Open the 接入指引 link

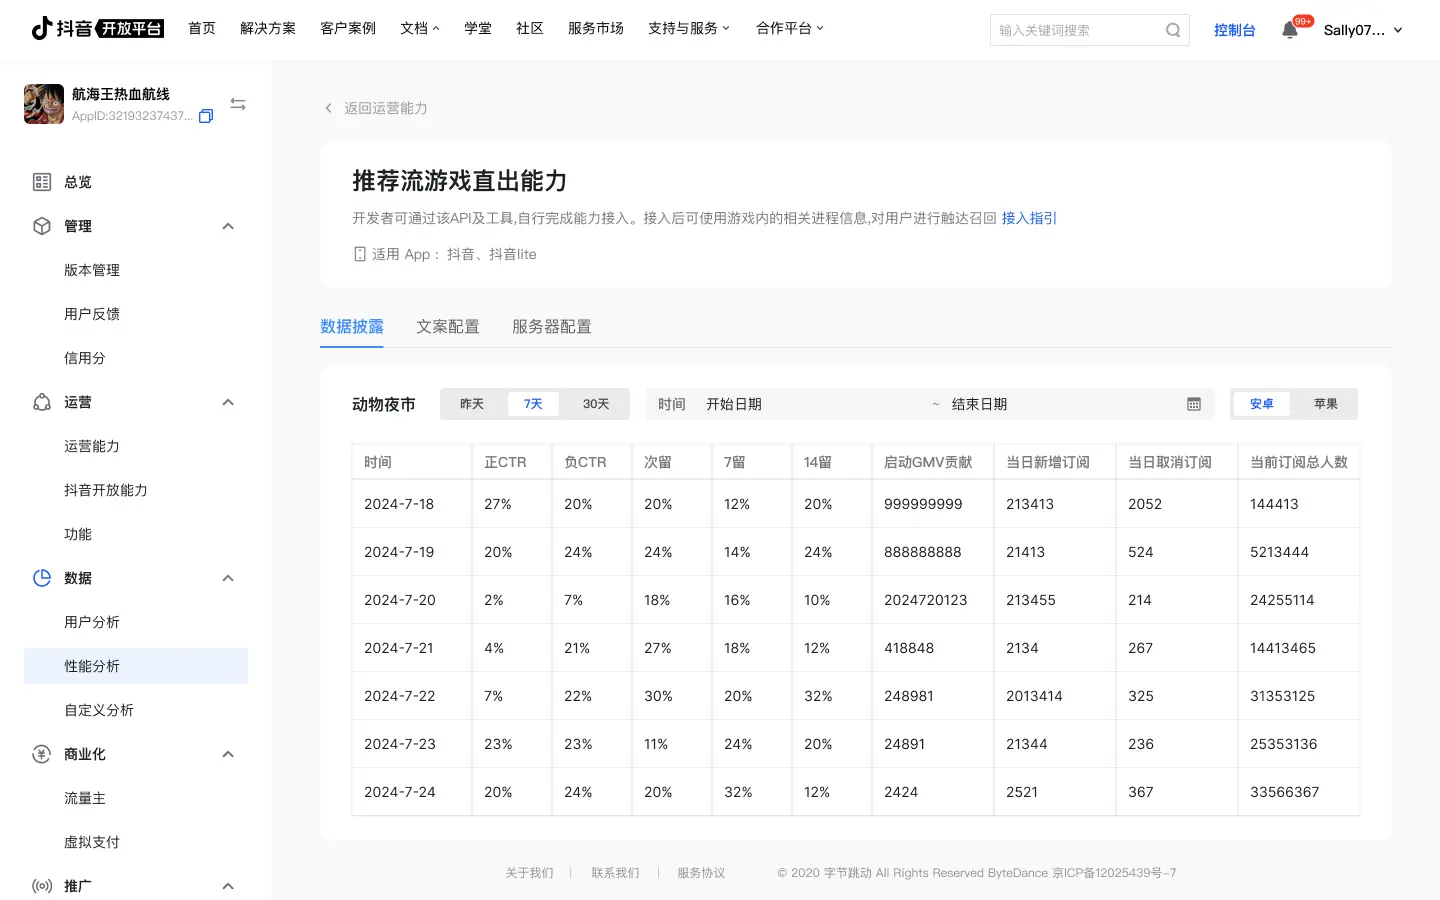pos(1029,218)
